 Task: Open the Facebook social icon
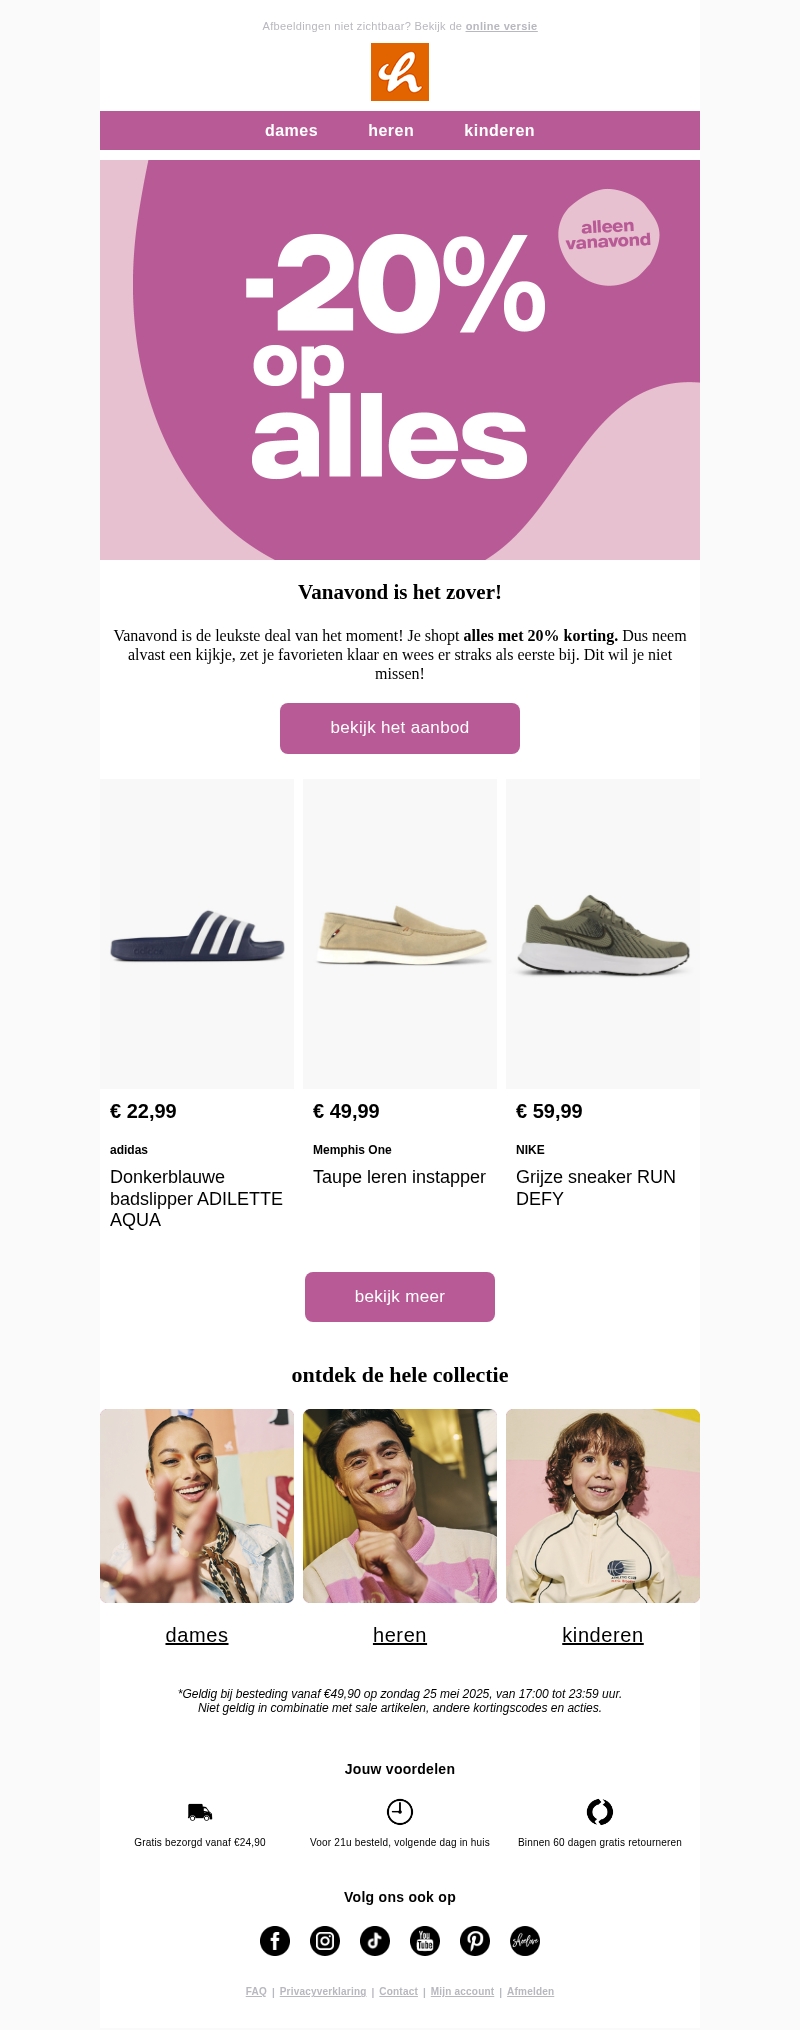pos(275,1941)
